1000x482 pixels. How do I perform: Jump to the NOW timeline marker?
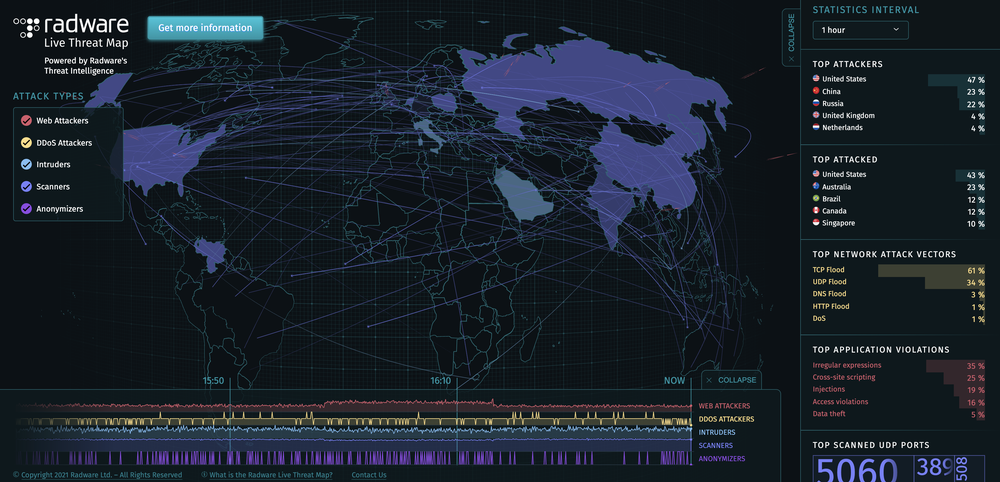pyautogui.click(x=675, y=381)
